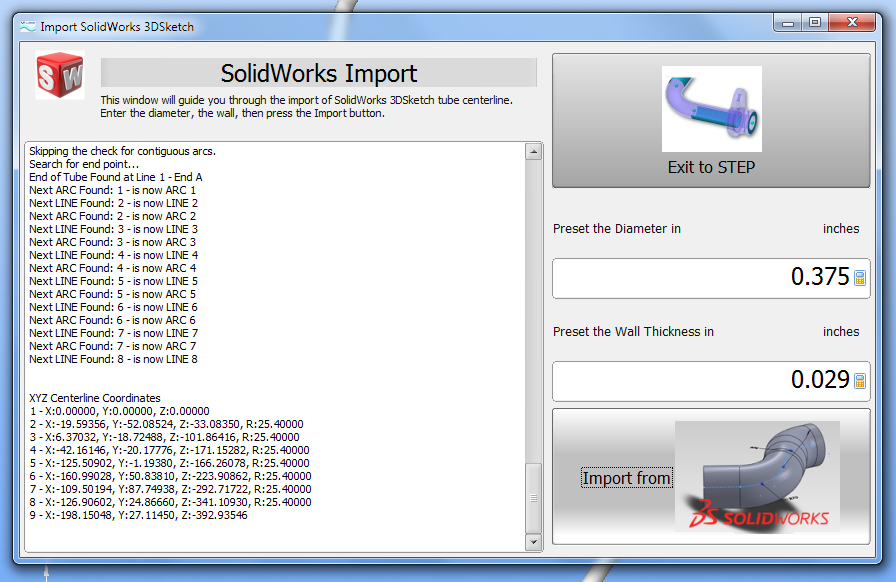The image size is (896, 582).
Task: Select the 'End of Tube Found' log line
Action: tap(116, 177)
